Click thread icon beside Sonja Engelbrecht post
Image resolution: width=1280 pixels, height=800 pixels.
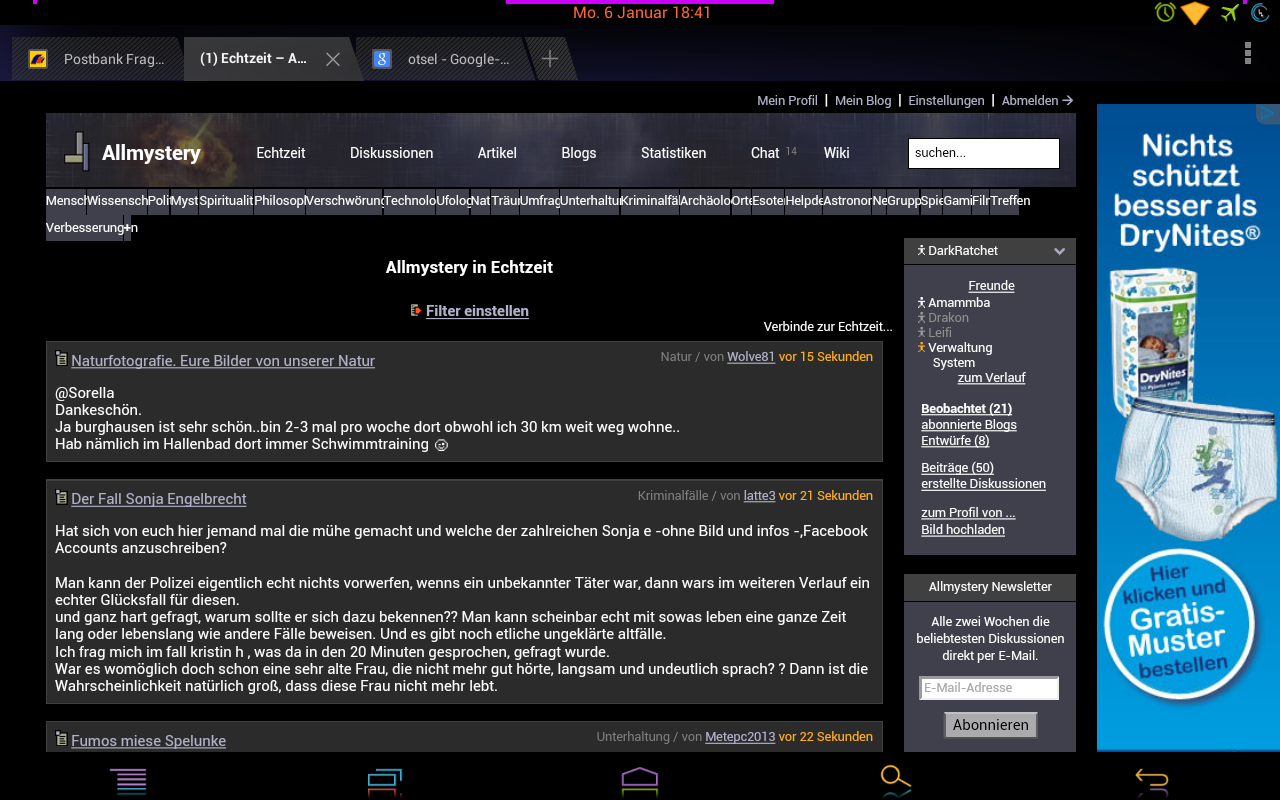point(61,497)
